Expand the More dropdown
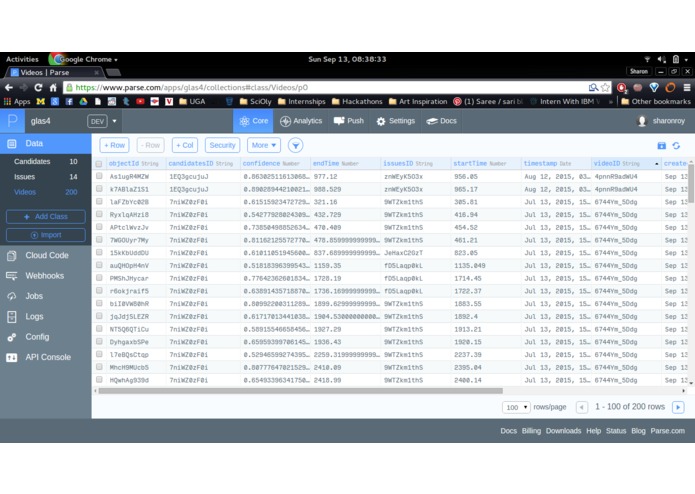This screenshot has width=695, height=494. [264, 145]
